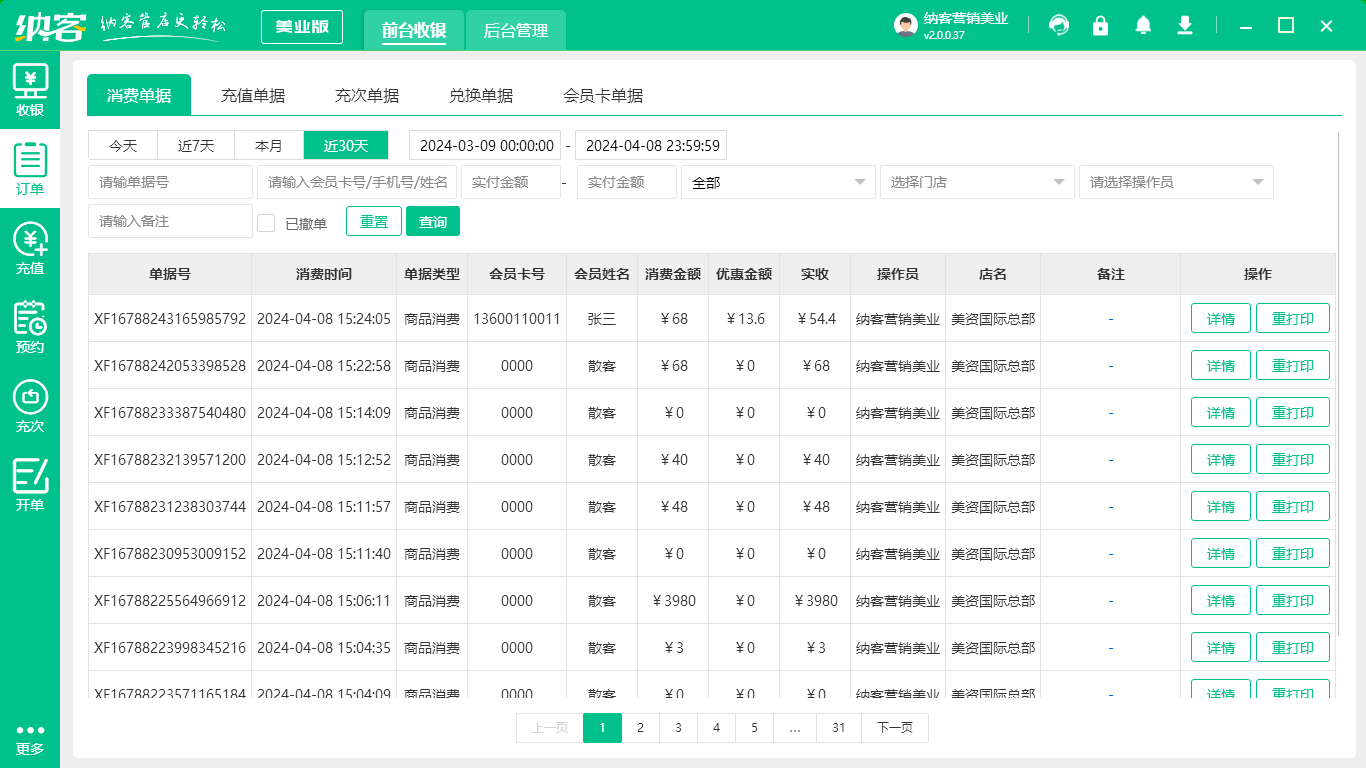Expand the 请选择操作员 operator dropdown
1366x768 pixels.
[1176, 182]
